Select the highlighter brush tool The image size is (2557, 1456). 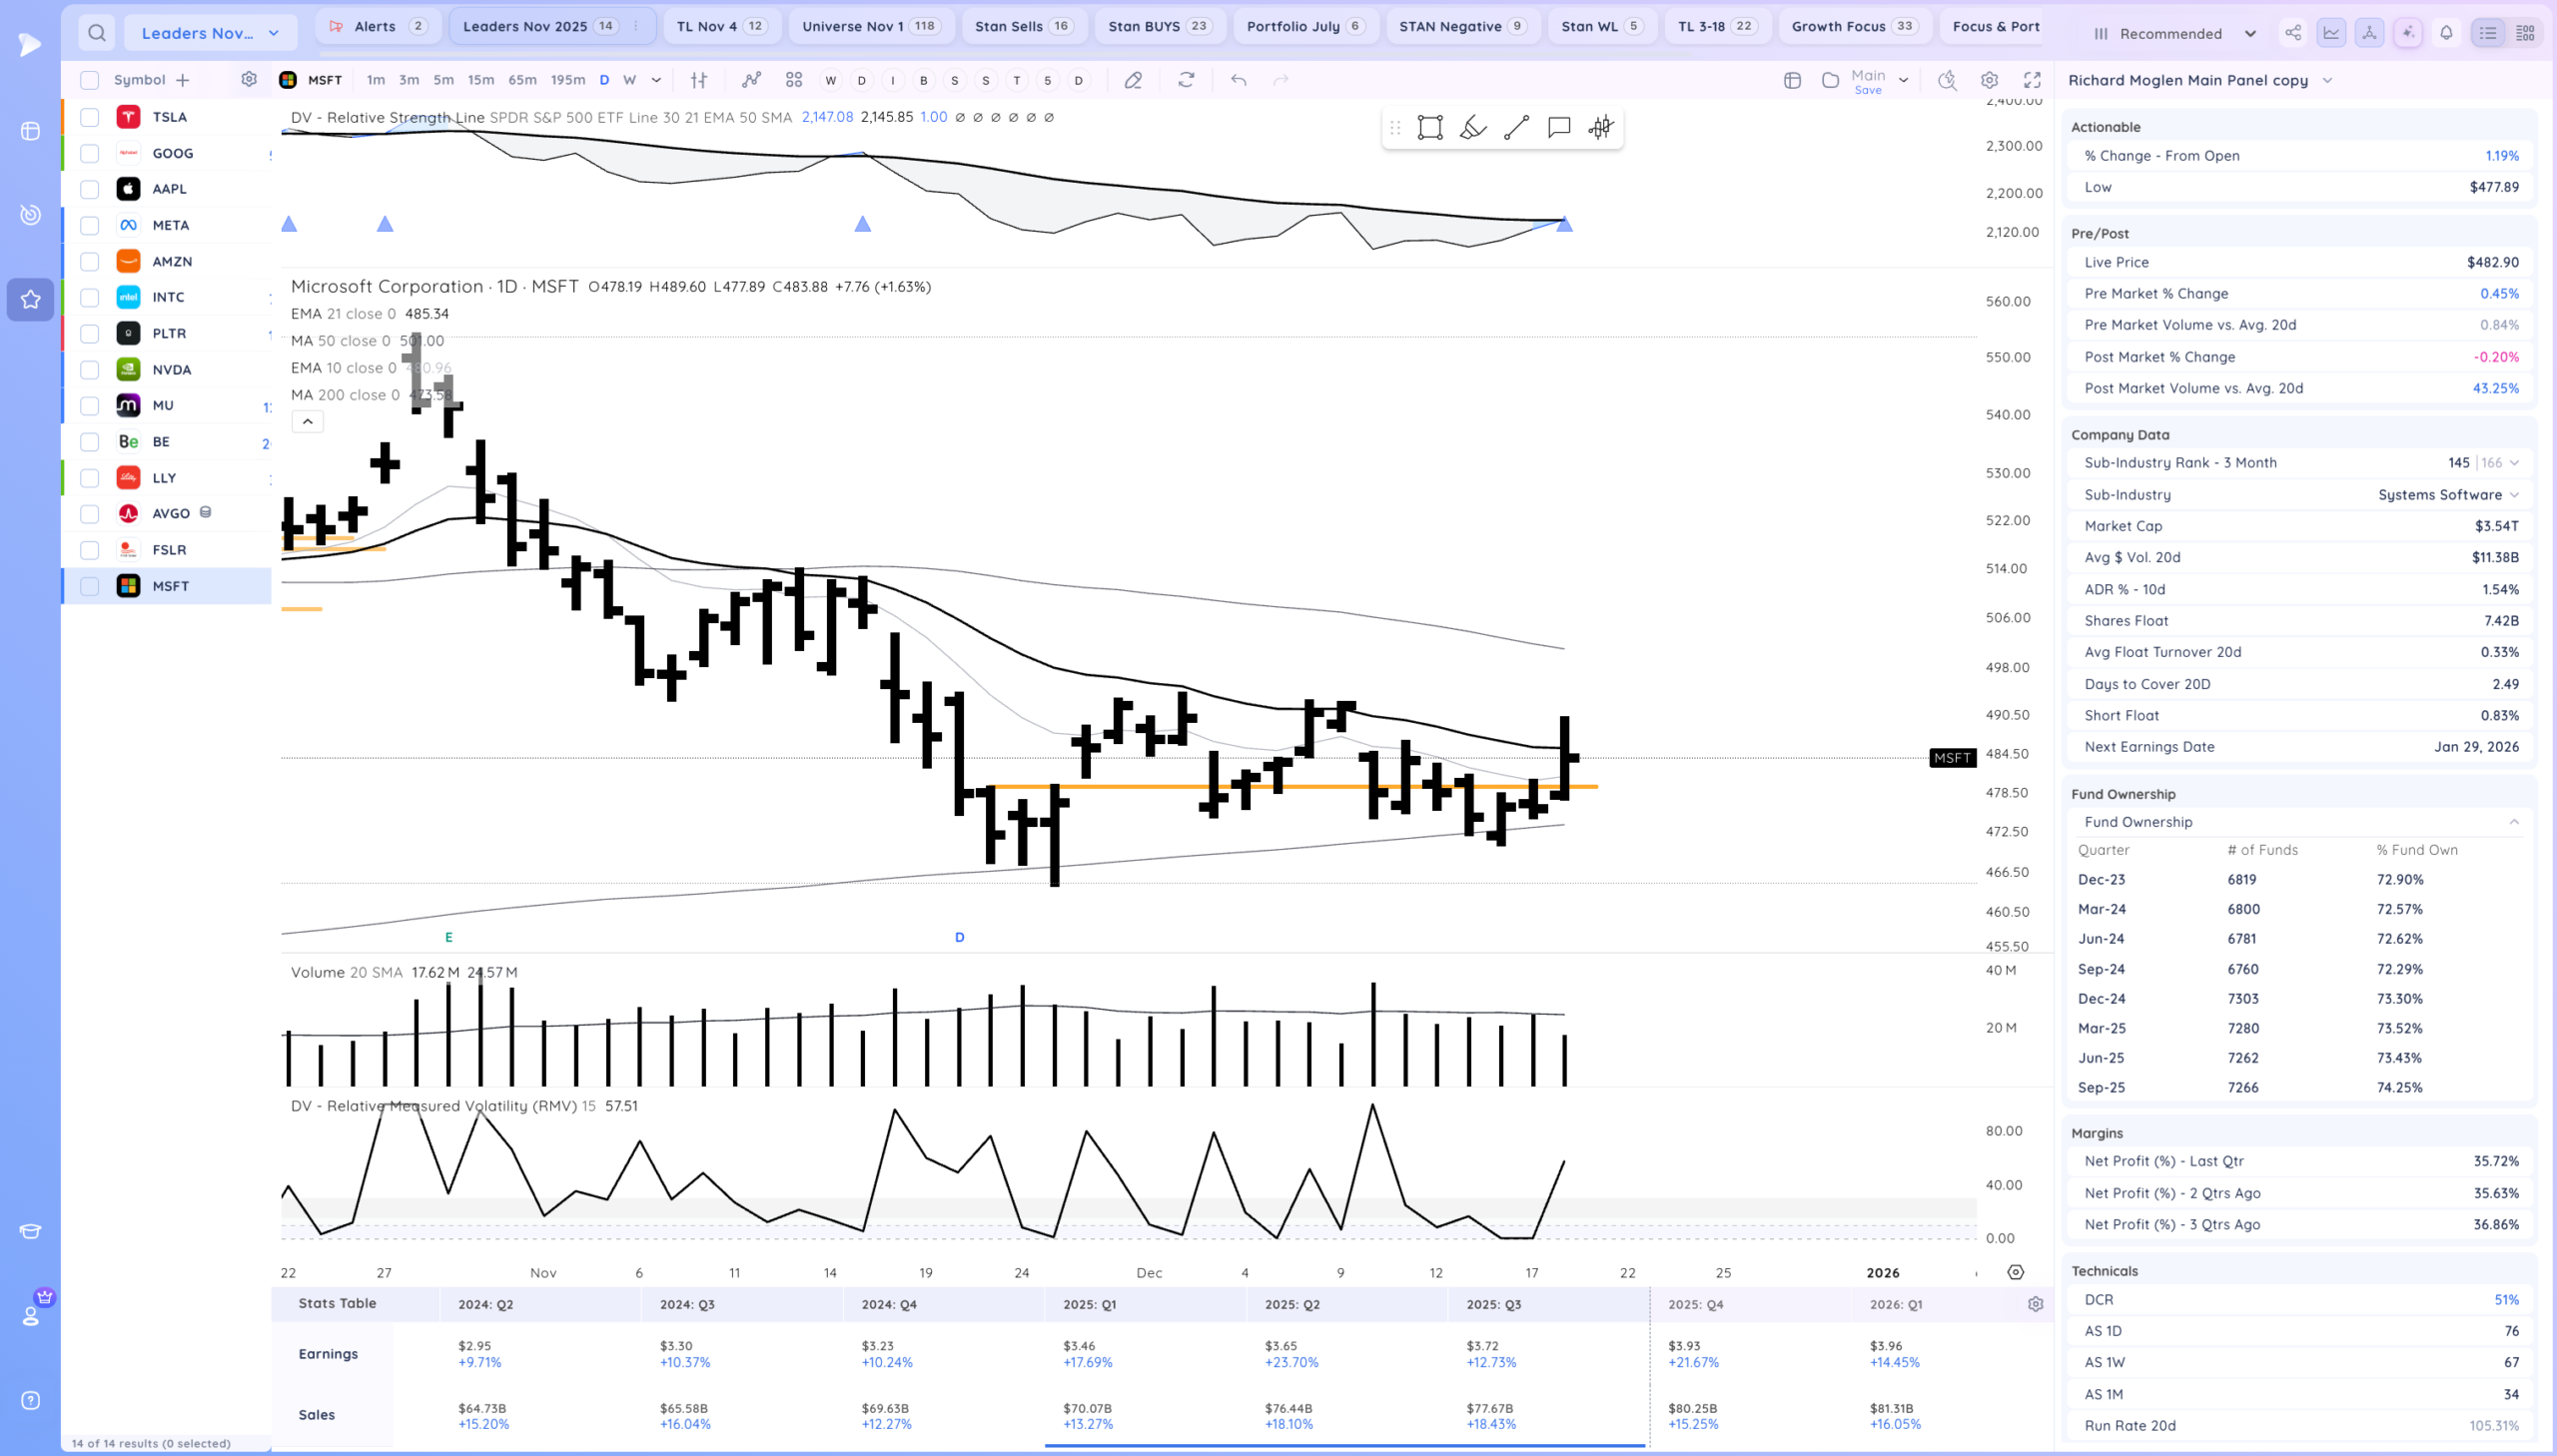coord(1473,127)
